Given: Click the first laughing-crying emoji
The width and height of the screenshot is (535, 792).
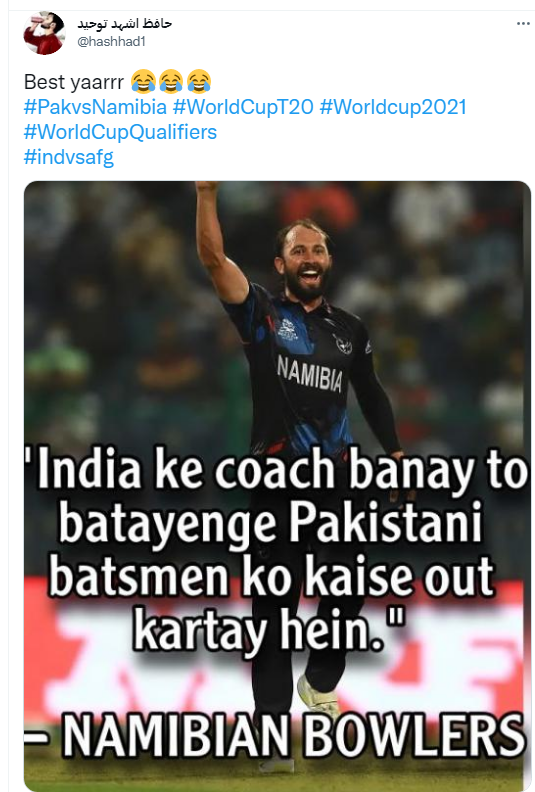Looking at the screenshot, I should pyautogui.click(x=143, y=81).
